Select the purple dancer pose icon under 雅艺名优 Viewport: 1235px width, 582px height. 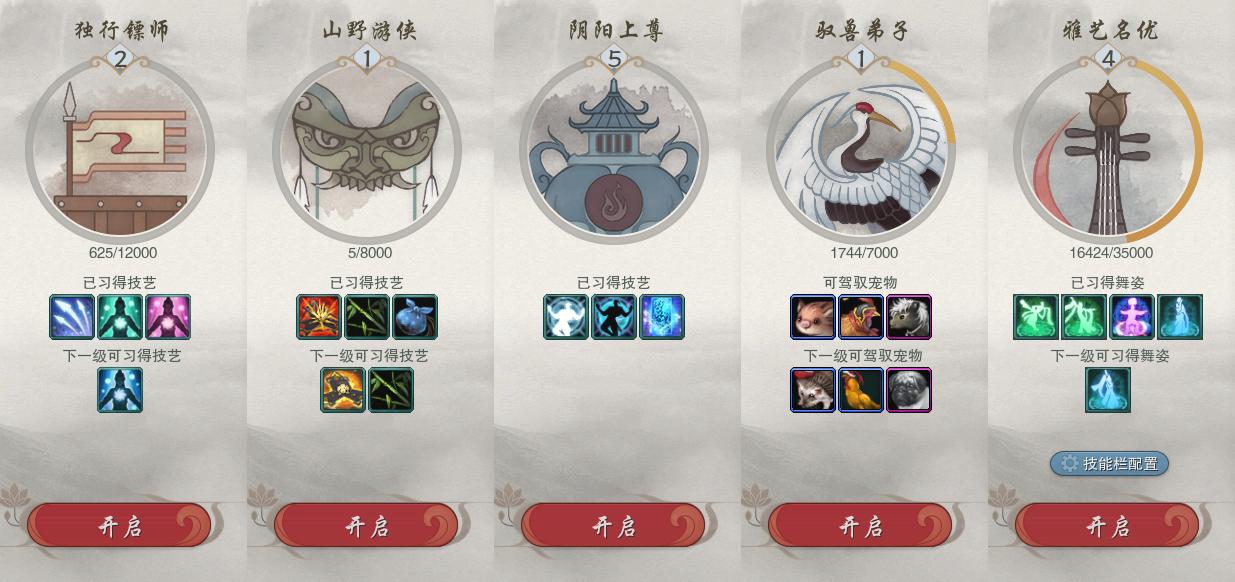point(1132,317)
